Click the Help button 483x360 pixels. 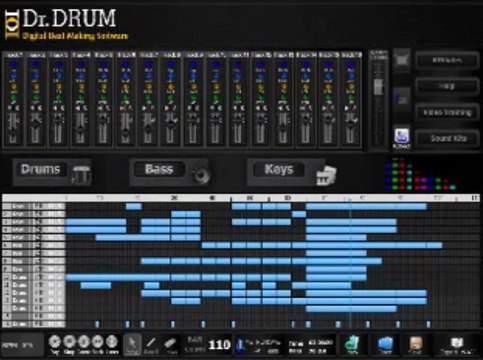point(447,86)
